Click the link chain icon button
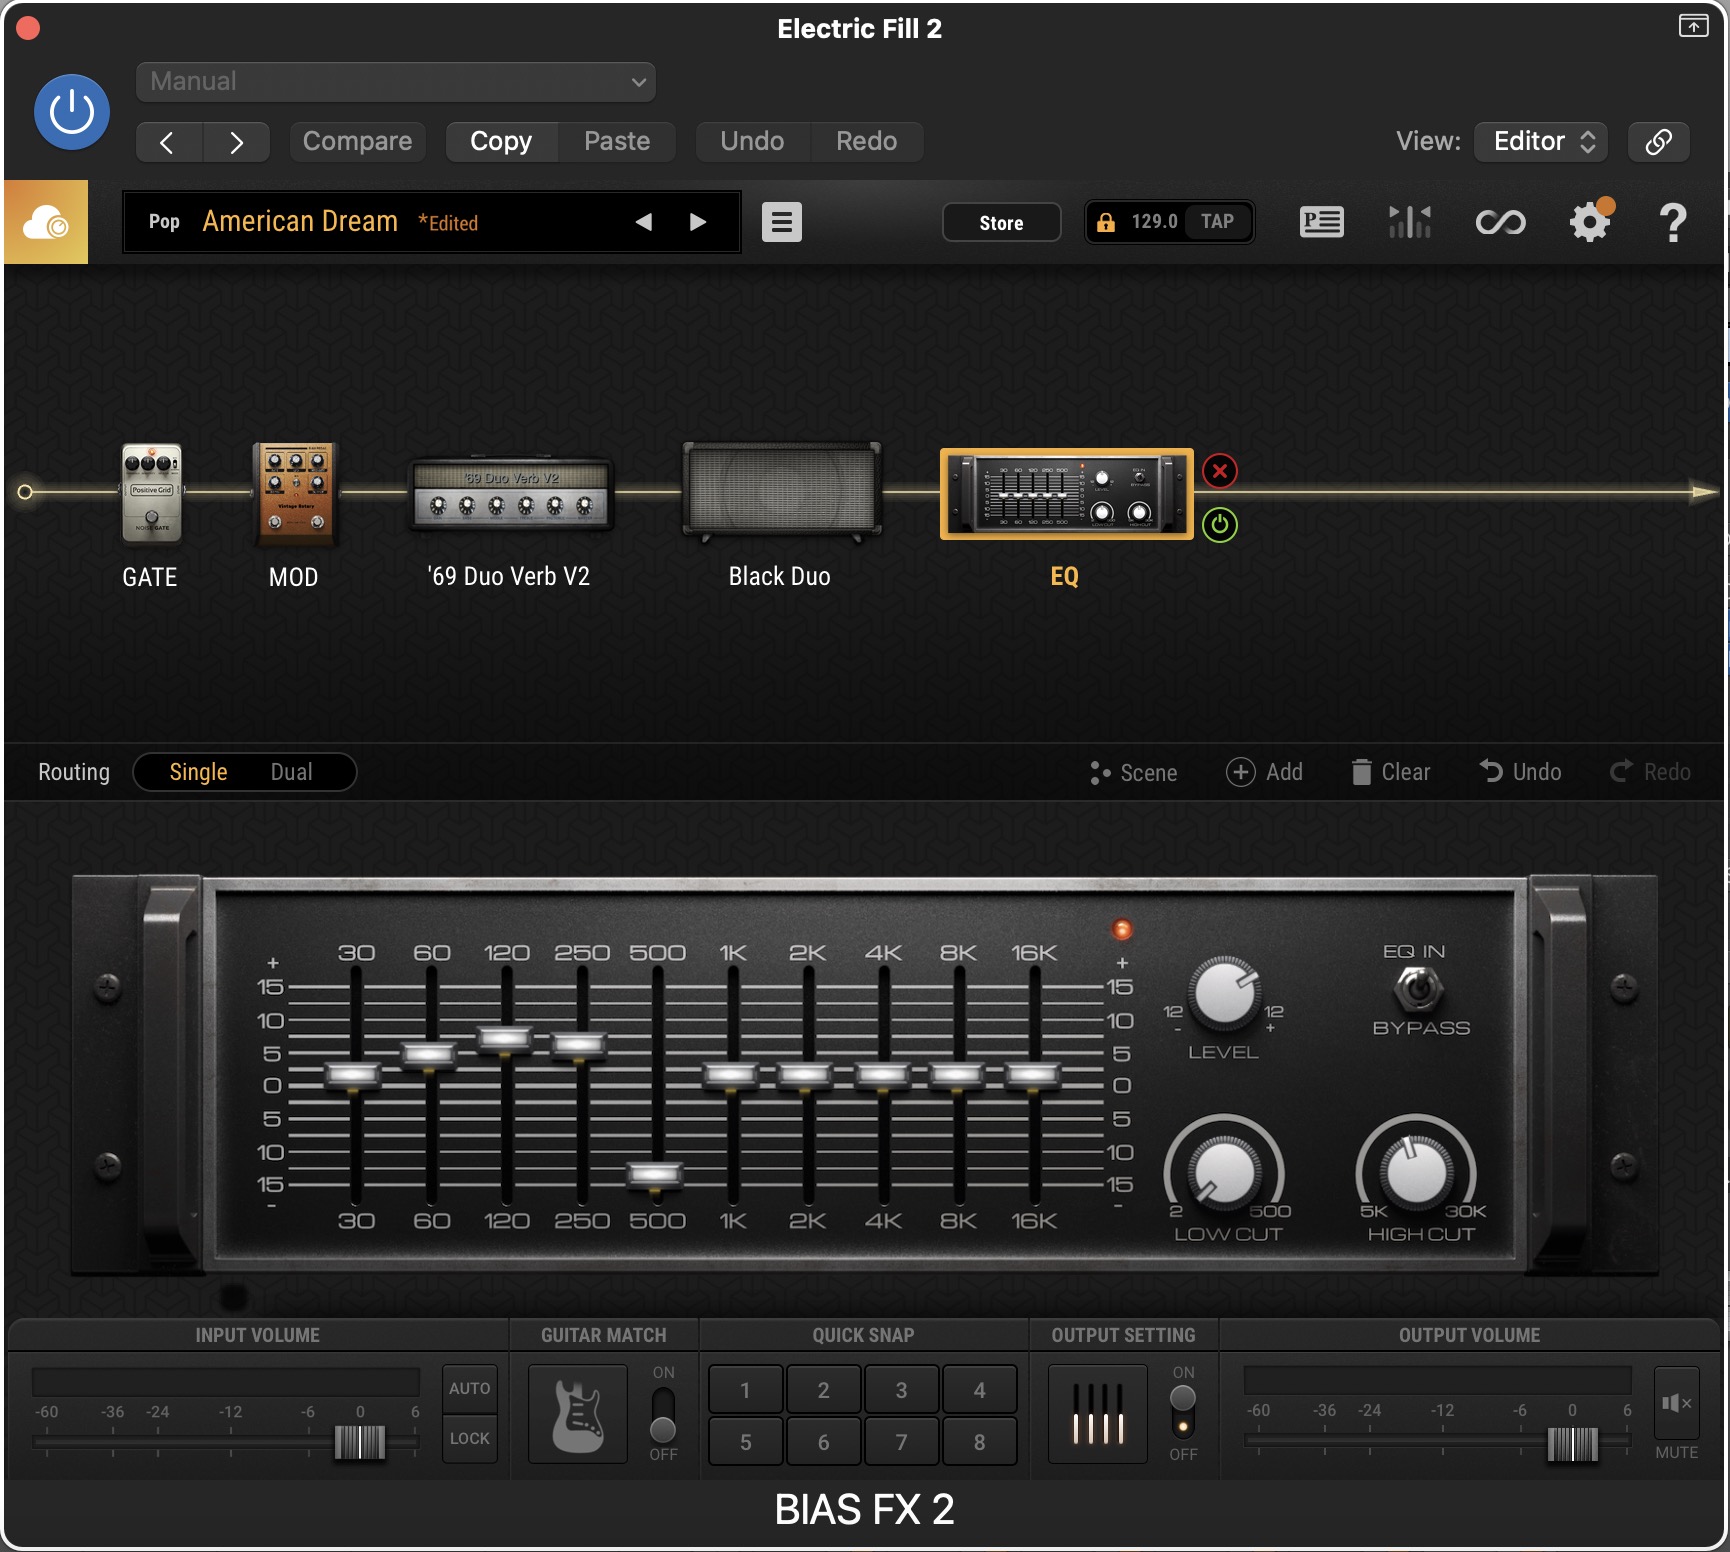 (1659, 142)
